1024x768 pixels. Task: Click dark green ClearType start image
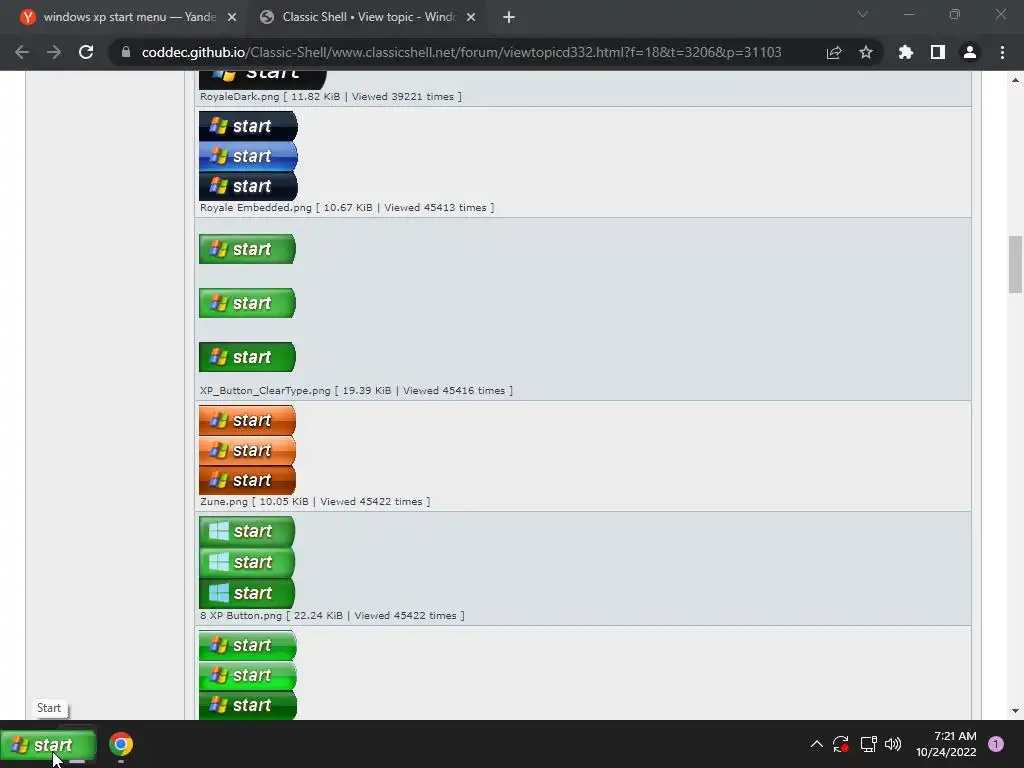pos(248,357)
